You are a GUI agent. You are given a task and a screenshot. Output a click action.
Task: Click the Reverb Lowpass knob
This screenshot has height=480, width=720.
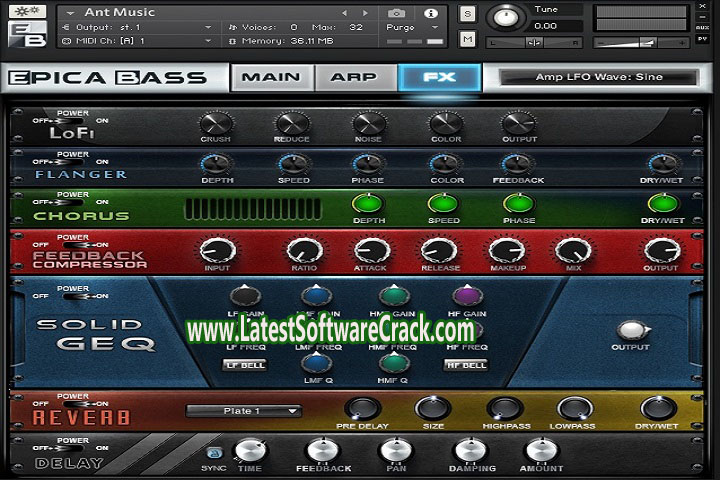point(574,408)
